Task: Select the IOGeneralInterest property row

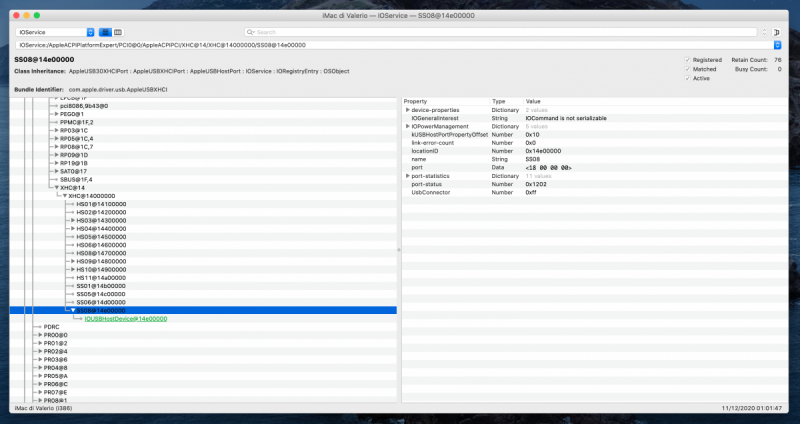Action: coord(595,118)
